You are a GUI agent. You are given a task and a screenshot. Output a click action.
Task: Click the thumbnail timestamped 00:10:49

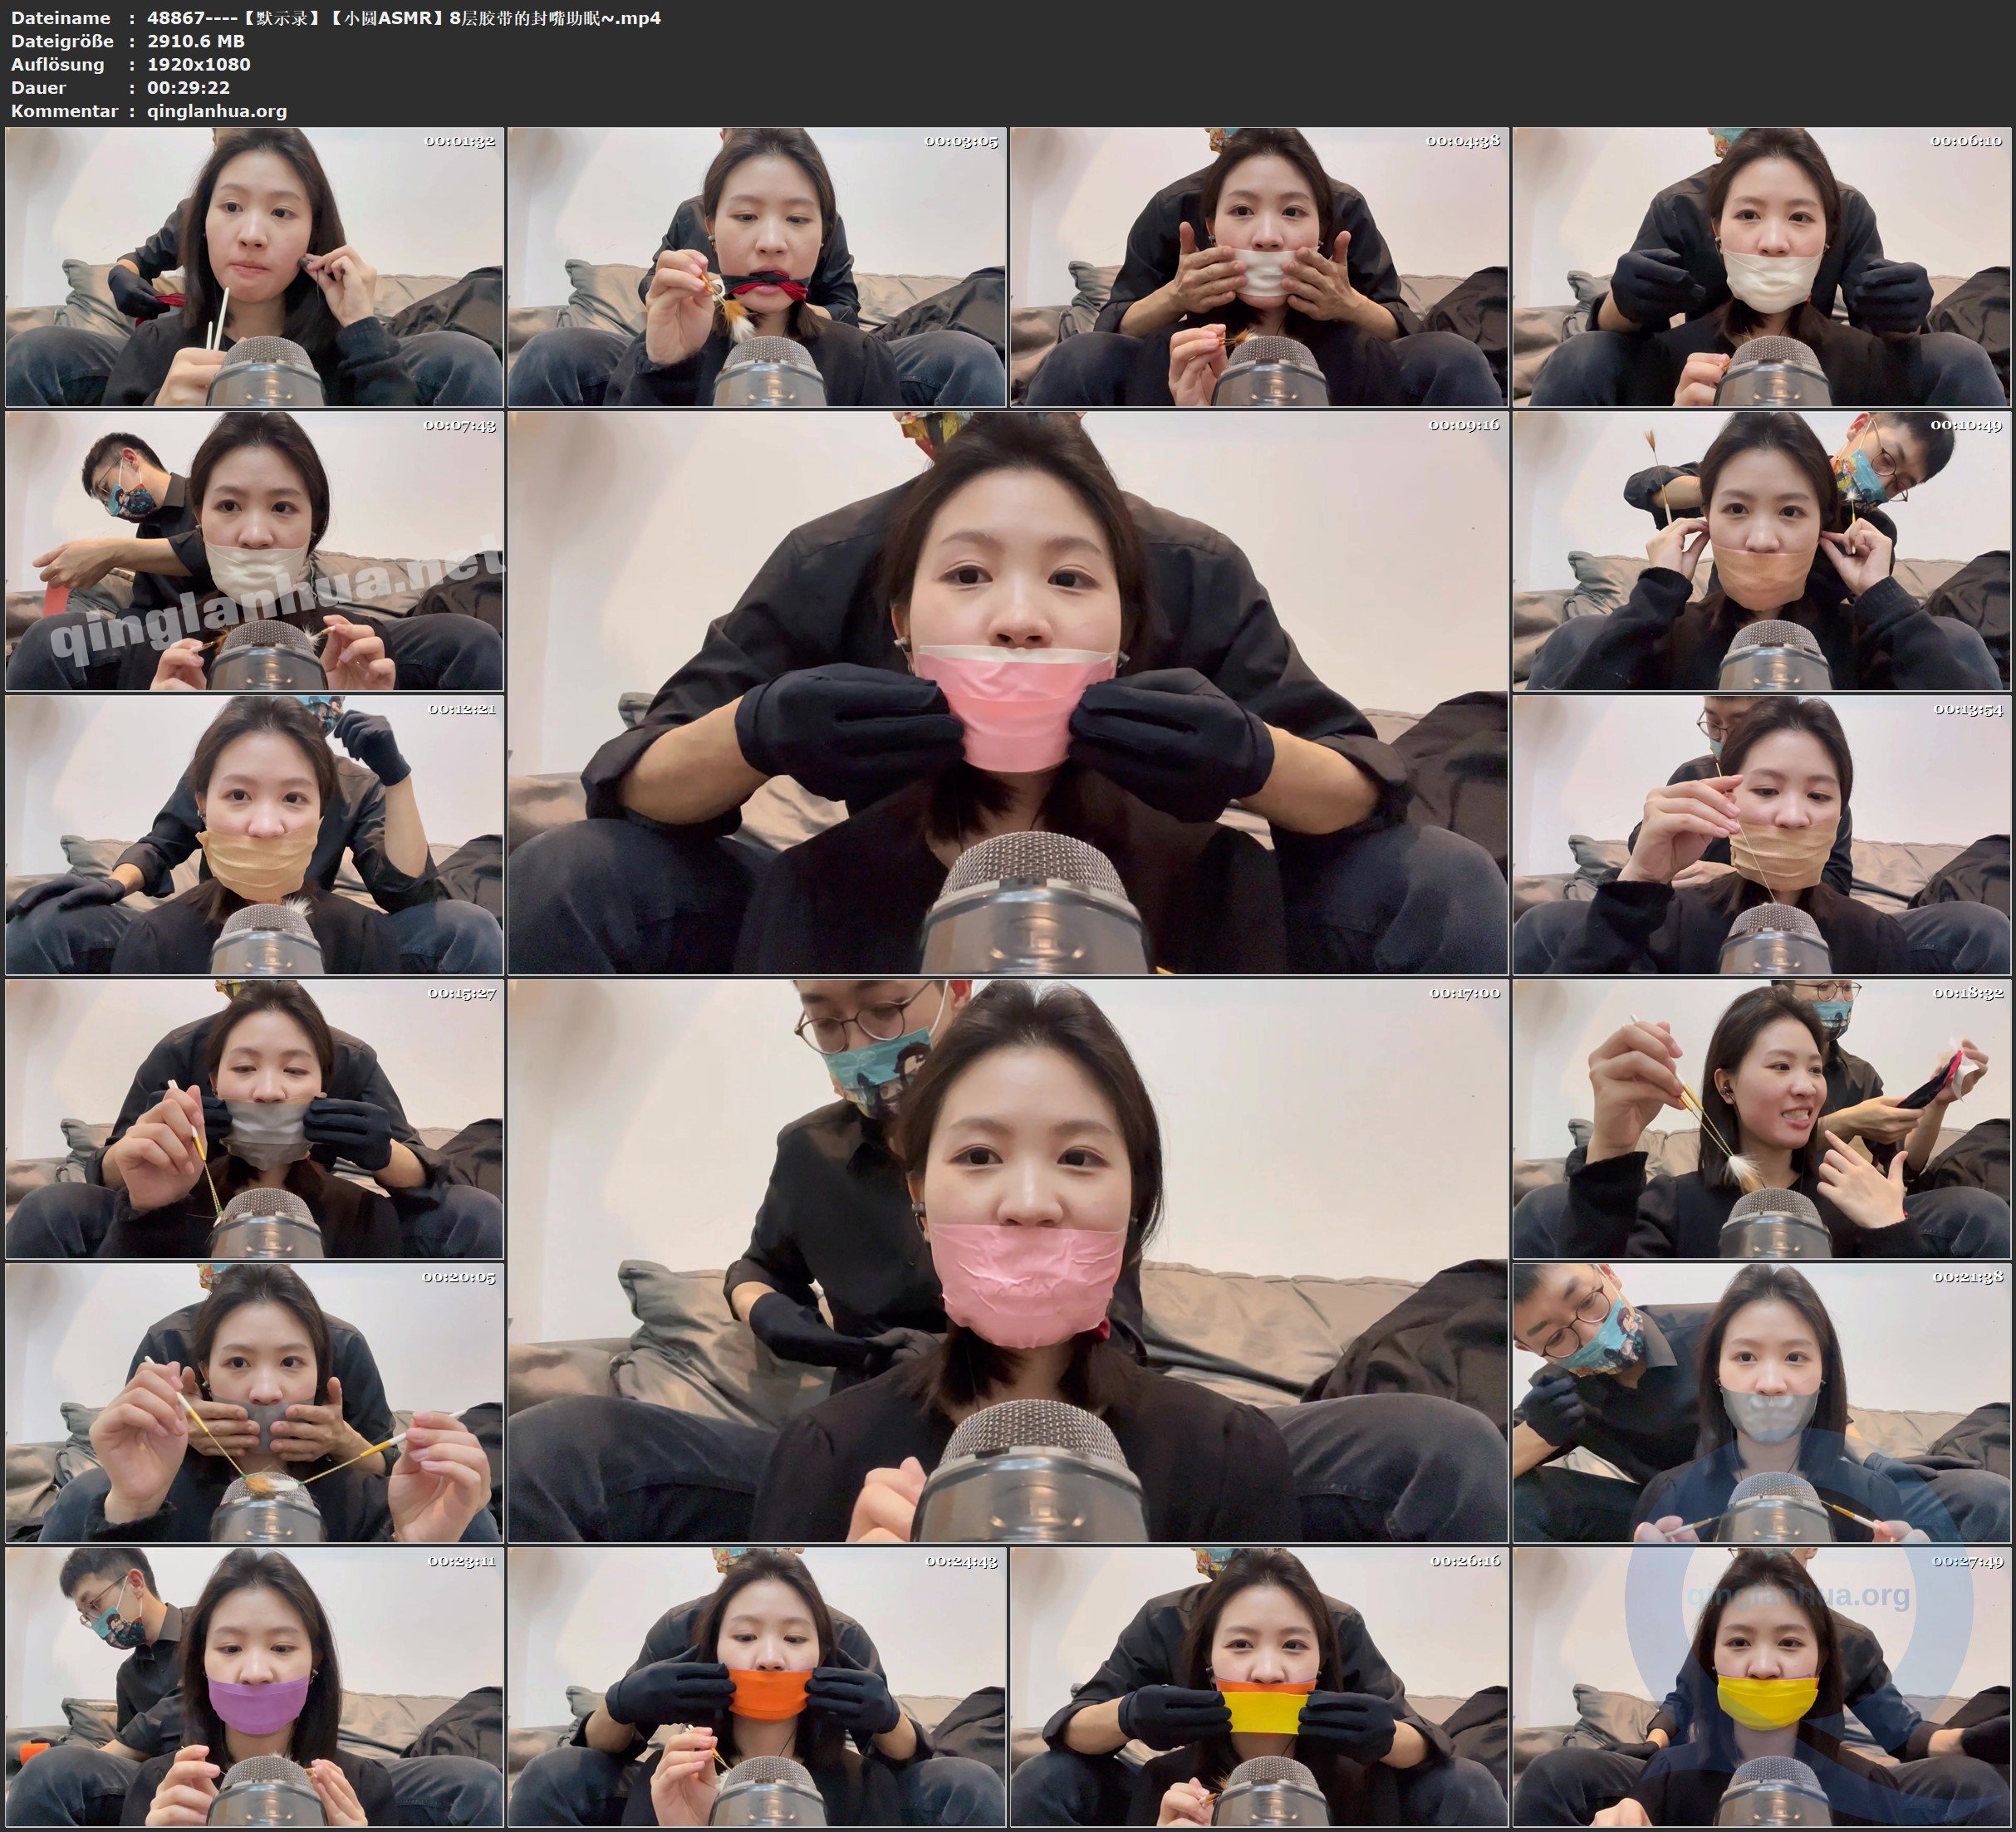(1762, 550)
